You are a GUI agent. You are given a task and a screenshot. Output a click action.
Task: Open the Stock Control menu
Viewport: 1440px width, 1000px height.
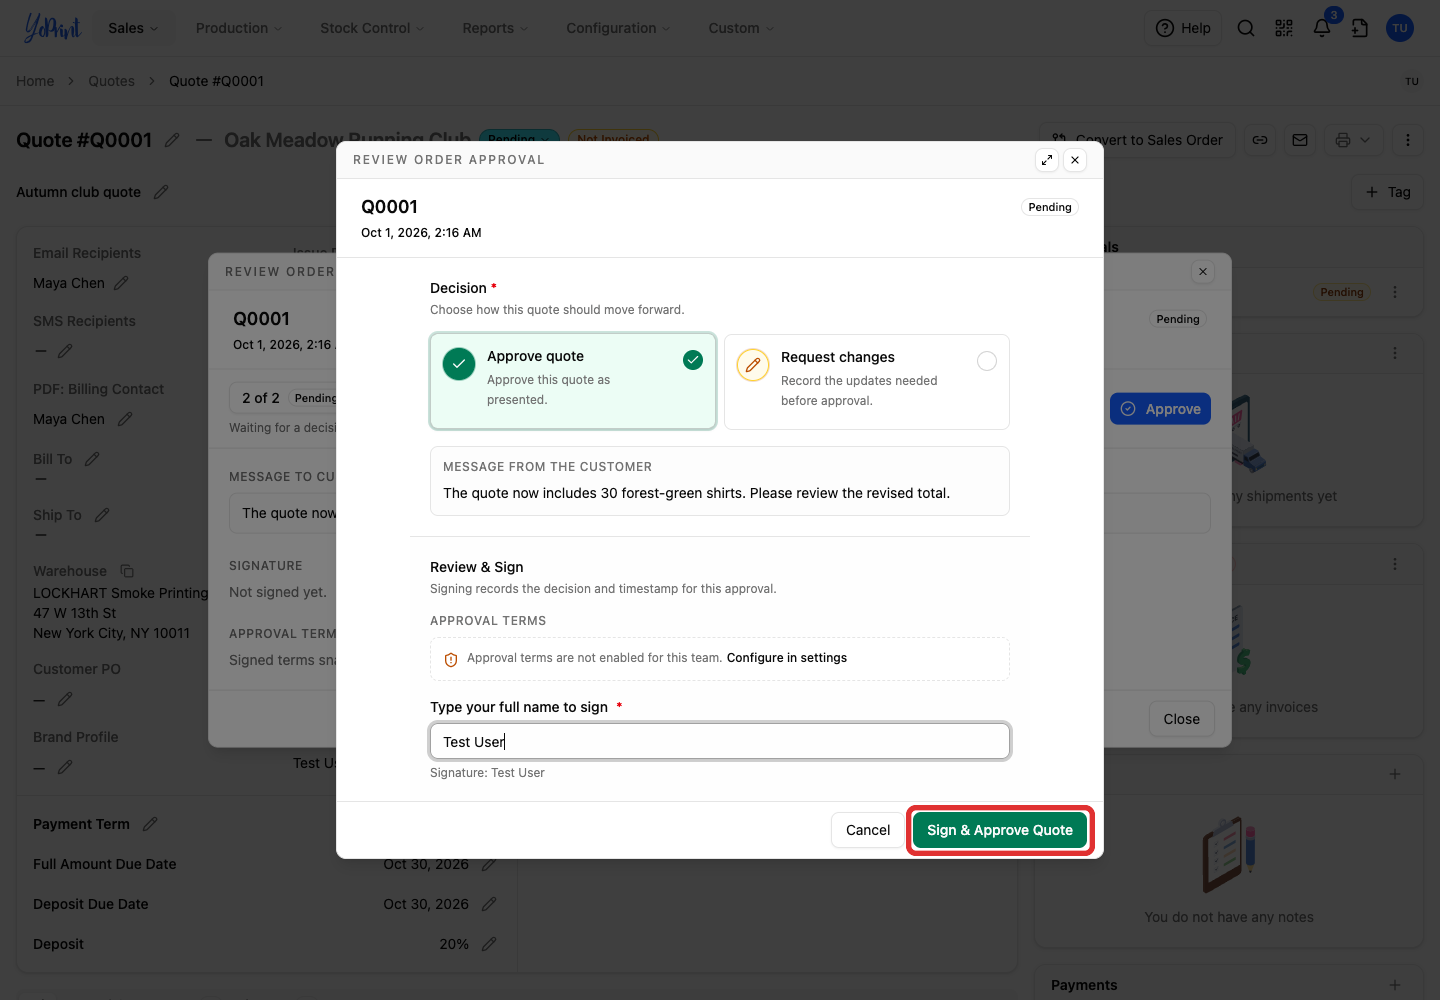[x=372, y=28]
